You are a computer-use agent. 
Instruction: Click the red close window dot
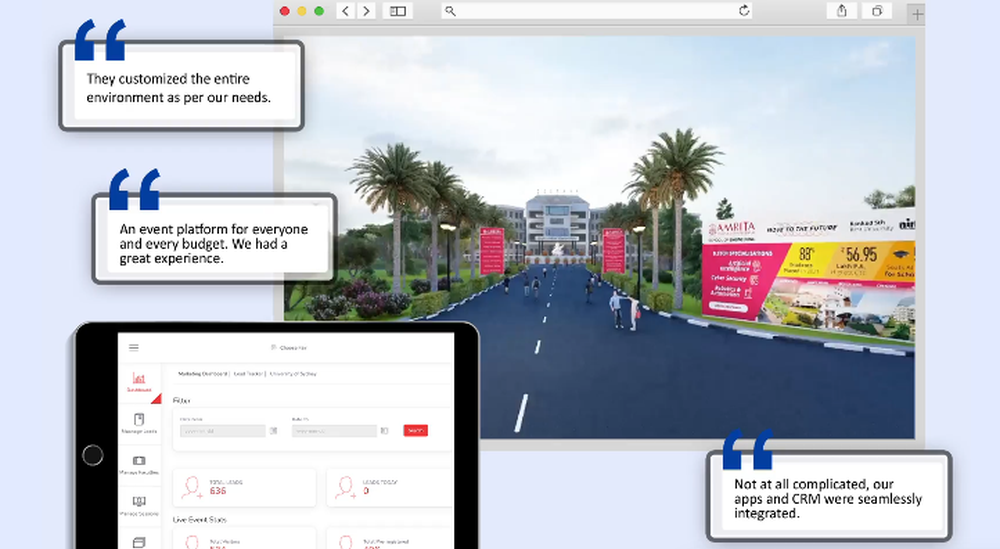point(285,11)
